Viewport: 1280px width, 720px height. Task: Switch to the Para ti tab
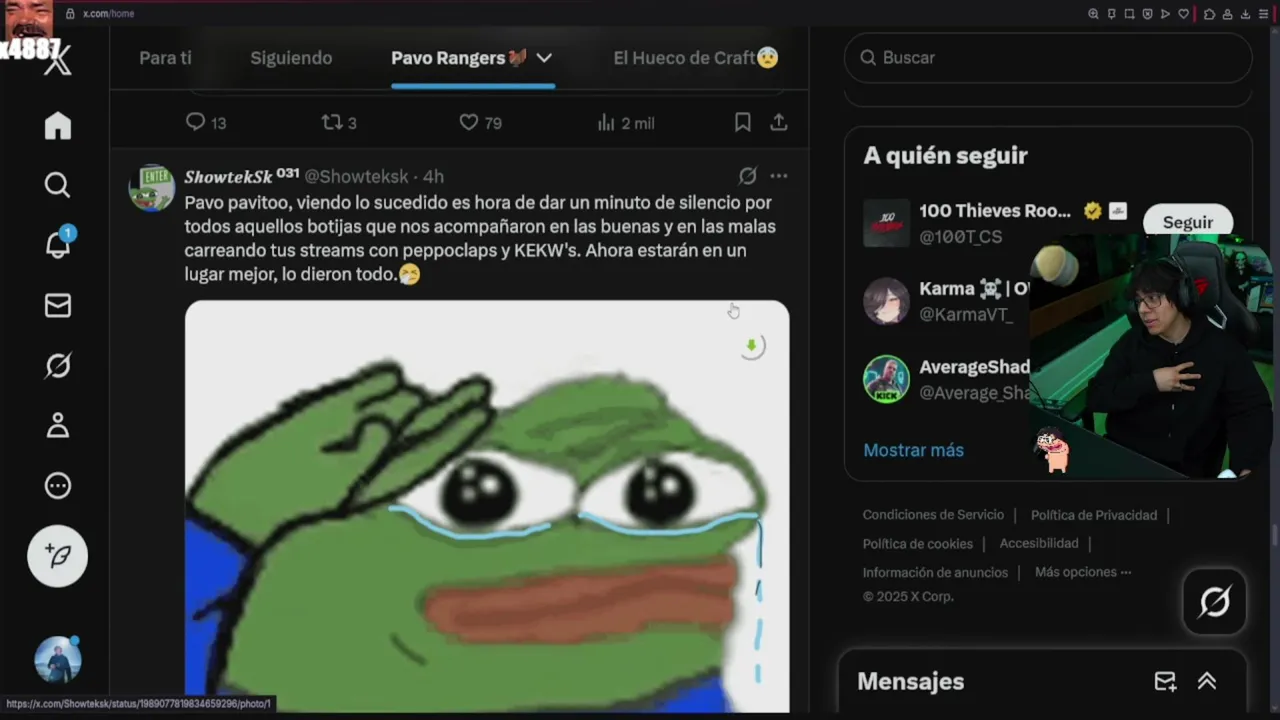pos(165,58)
